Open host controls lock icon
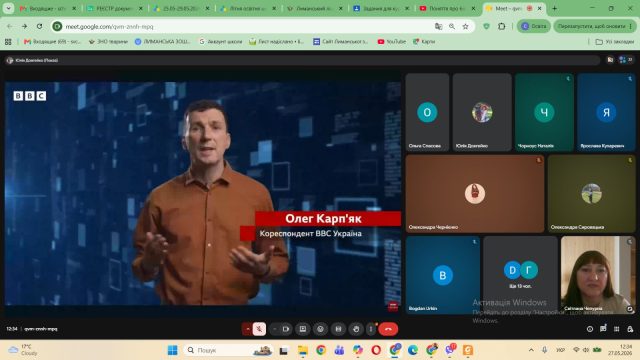 (x=630, y=329)
